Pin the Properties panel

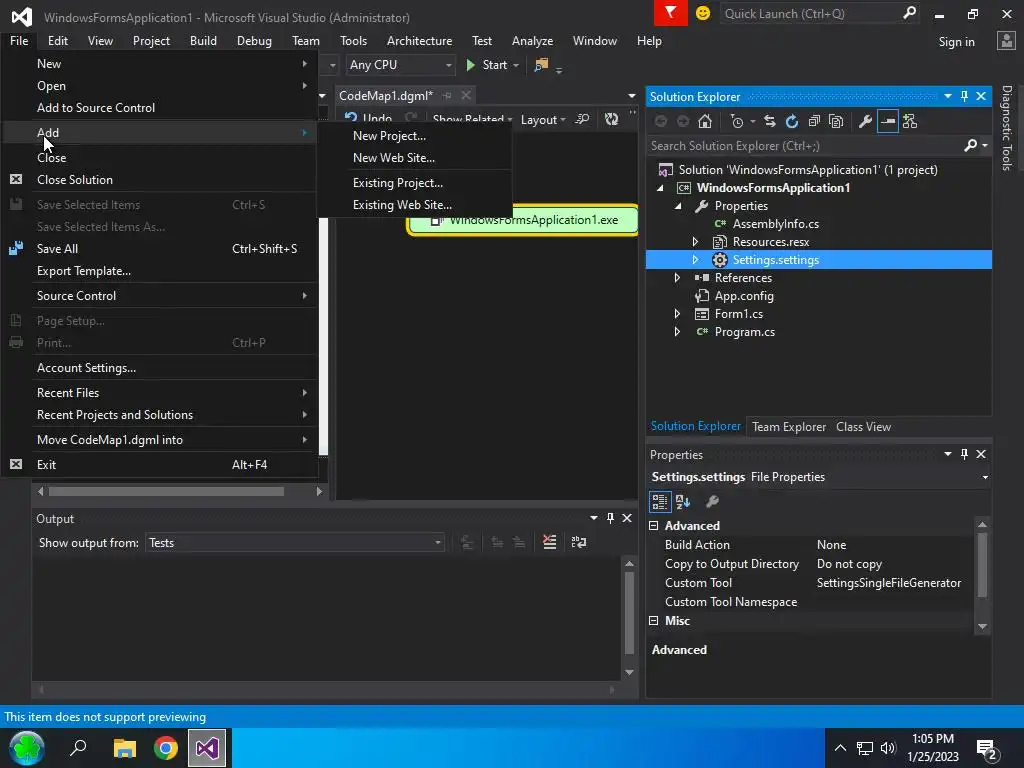pos(965,454)
